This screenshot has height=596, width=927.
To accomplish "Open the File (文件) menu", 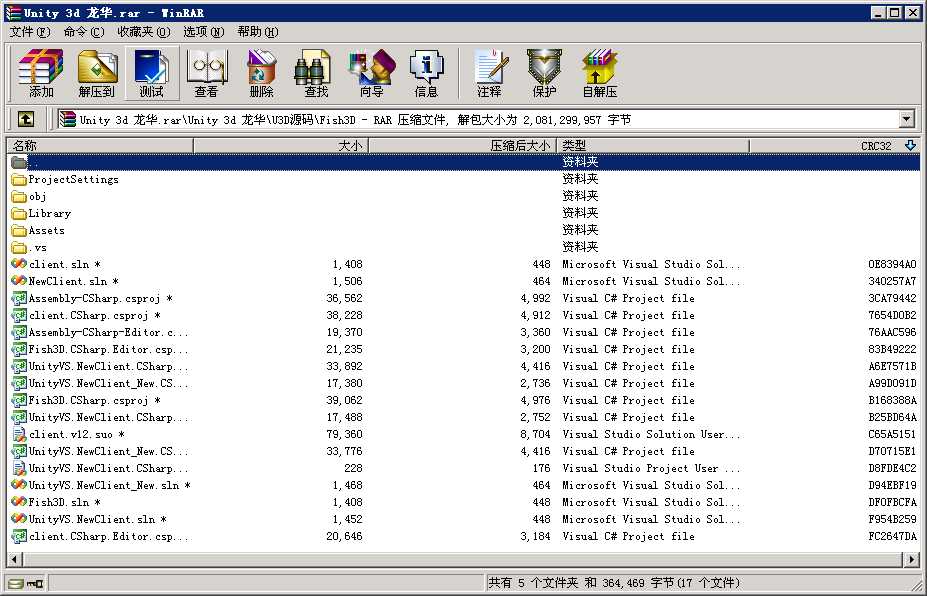I will pyautogui.click(x=30, y=32).
